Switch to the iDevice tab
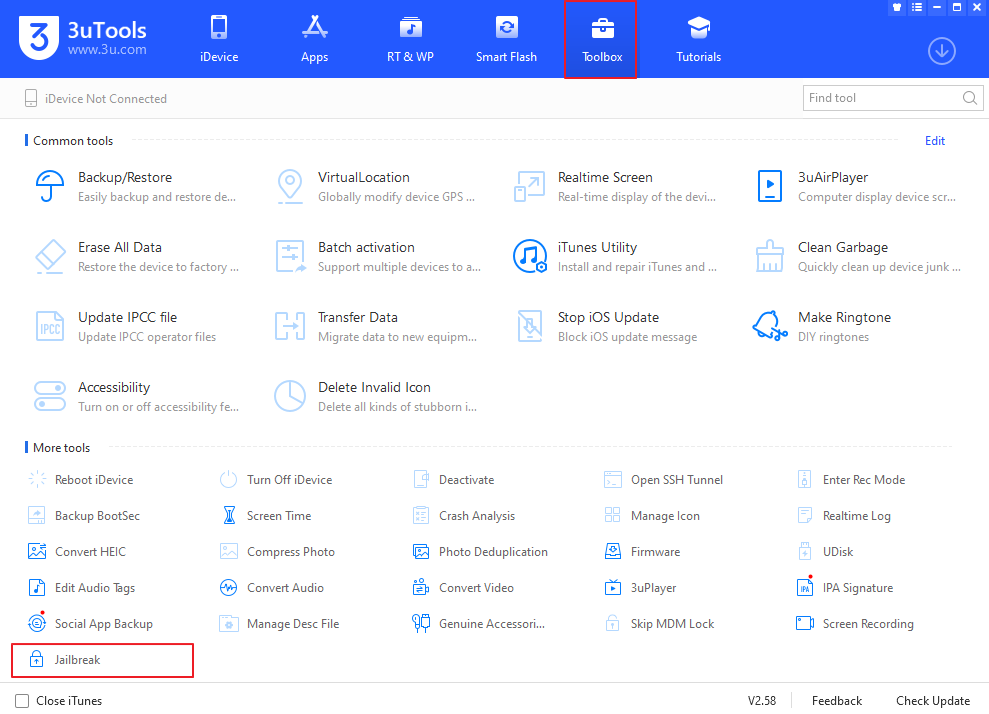The width and height of the screenshot is (989, 714). pos(219,39)
